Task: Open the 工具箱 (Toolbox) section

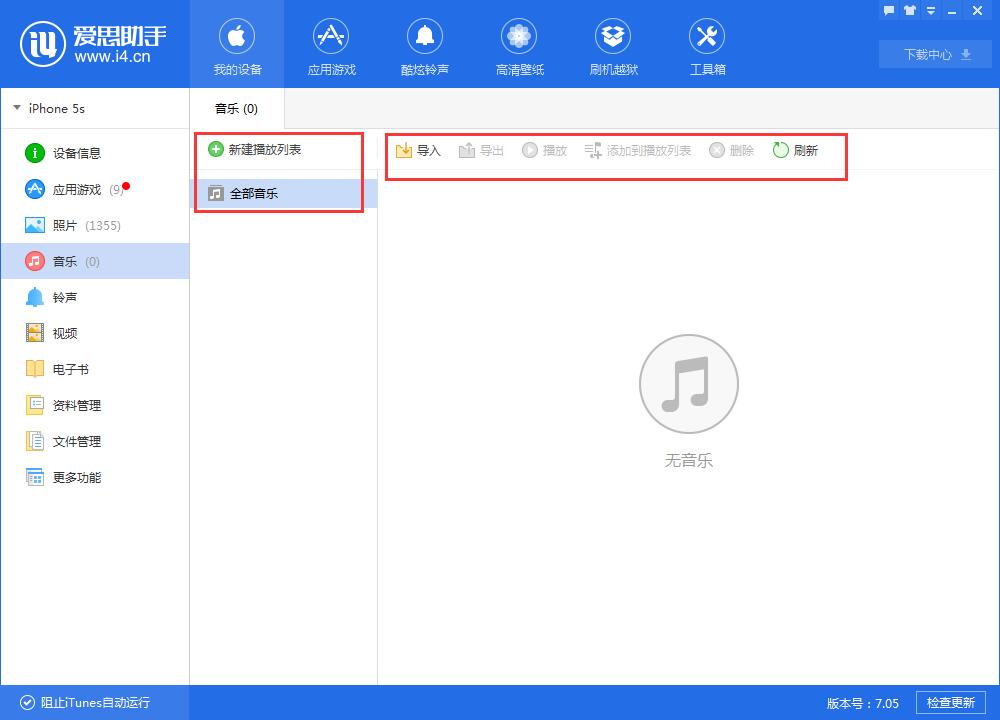Action: click(707, 45)
